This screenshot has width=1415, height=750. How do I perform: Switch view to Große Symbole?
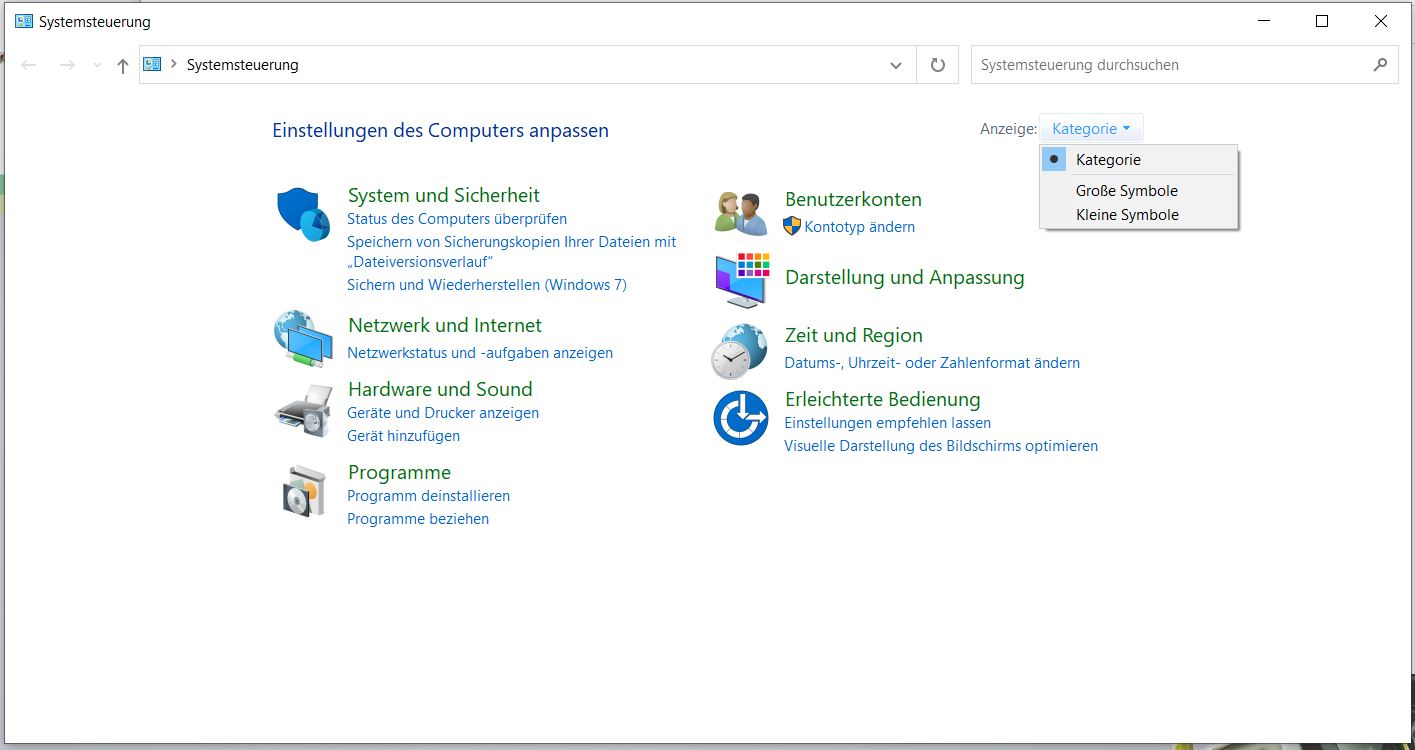tap(1126, 191)
